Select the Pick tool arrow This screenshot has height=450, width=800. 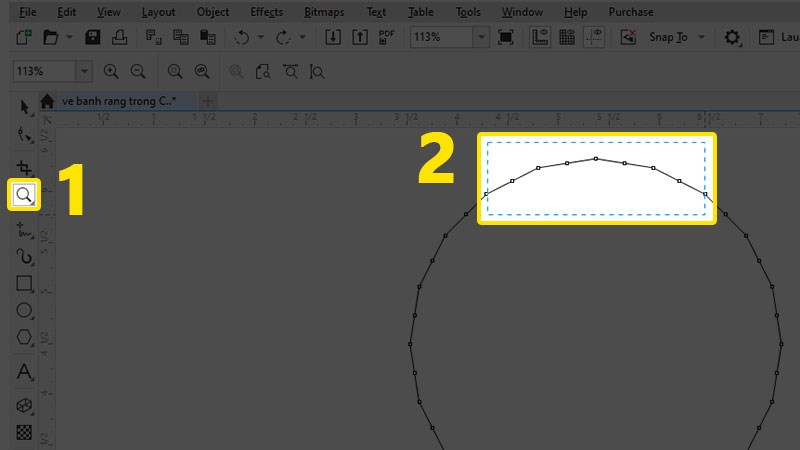pos(24,107)
